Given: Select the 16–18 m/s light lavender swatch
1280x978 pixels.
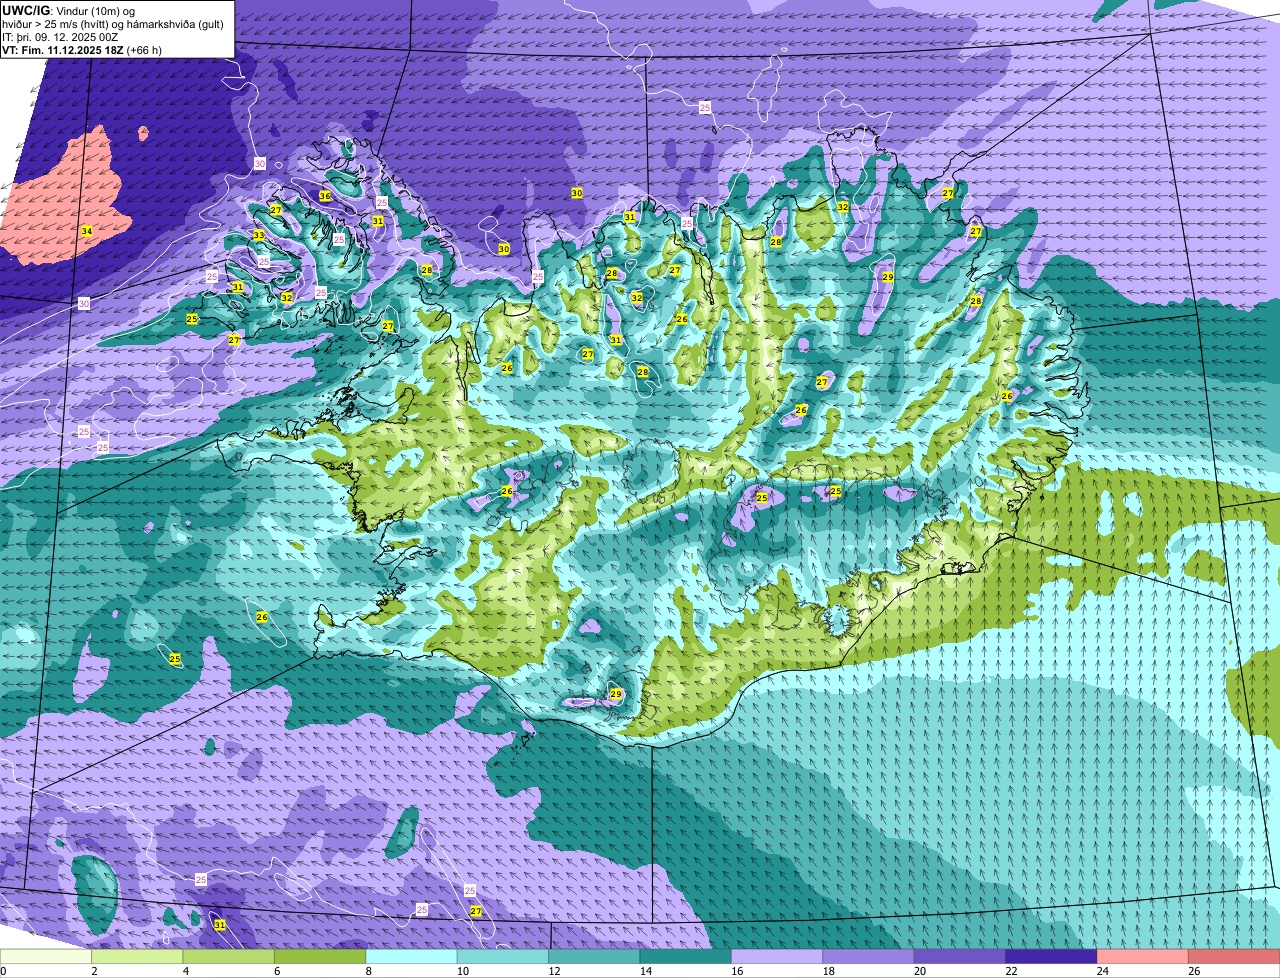Looking at the screenshot, I should click(777, 957).
